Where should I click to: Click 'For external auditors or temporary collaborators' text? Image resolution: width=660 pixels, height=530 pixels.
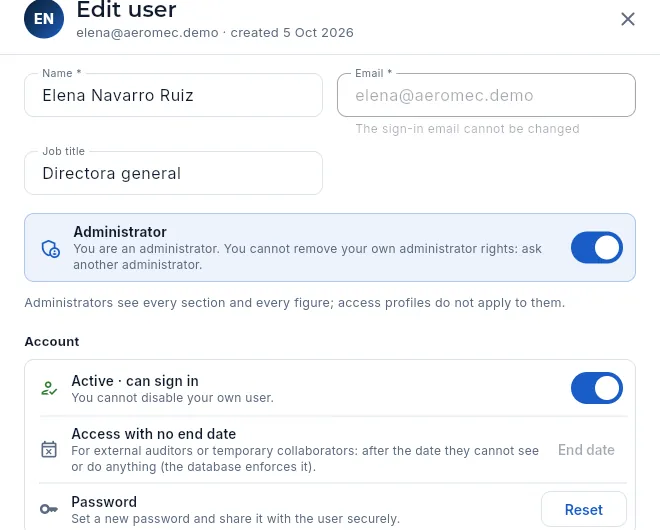coord(305,459)
